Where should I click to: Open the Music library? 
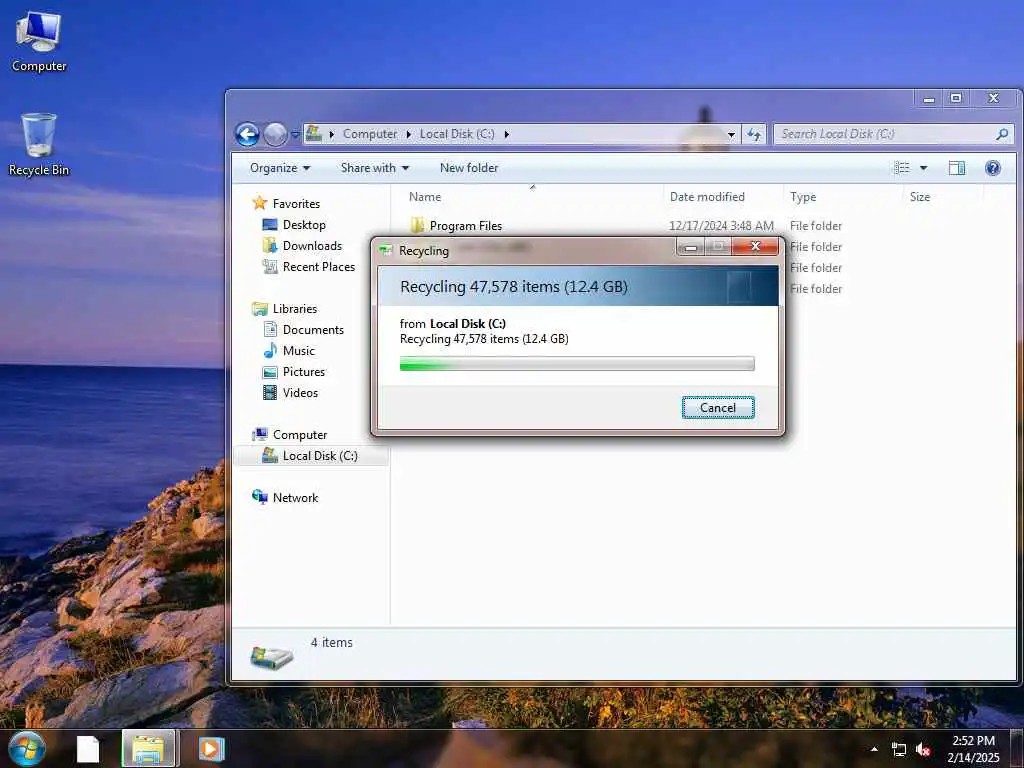pos(298,351)
